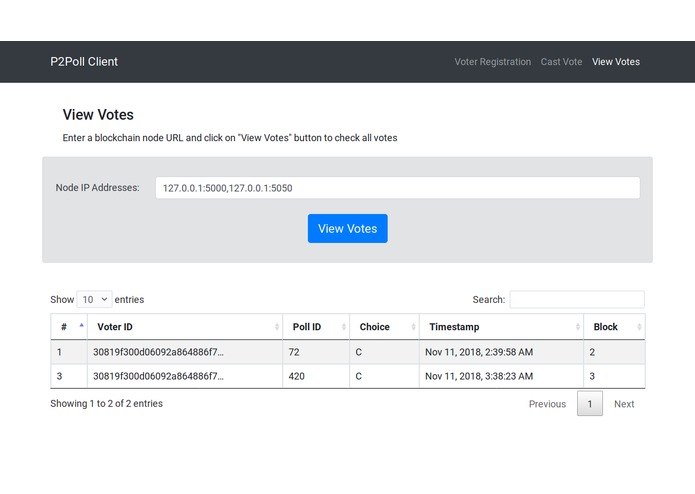Image resolution: width=695 pixels, height=494 pixels.
Task: Select the View Votes nav item
Action: 616,62
